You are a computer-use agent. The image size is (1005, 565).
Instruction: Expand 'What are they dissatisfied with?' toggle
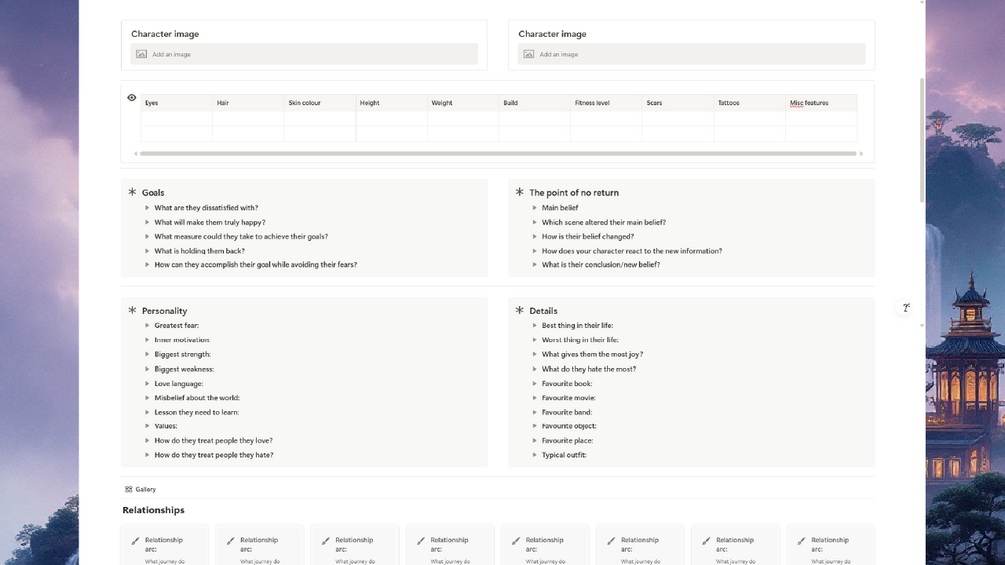tap(147, 208)
